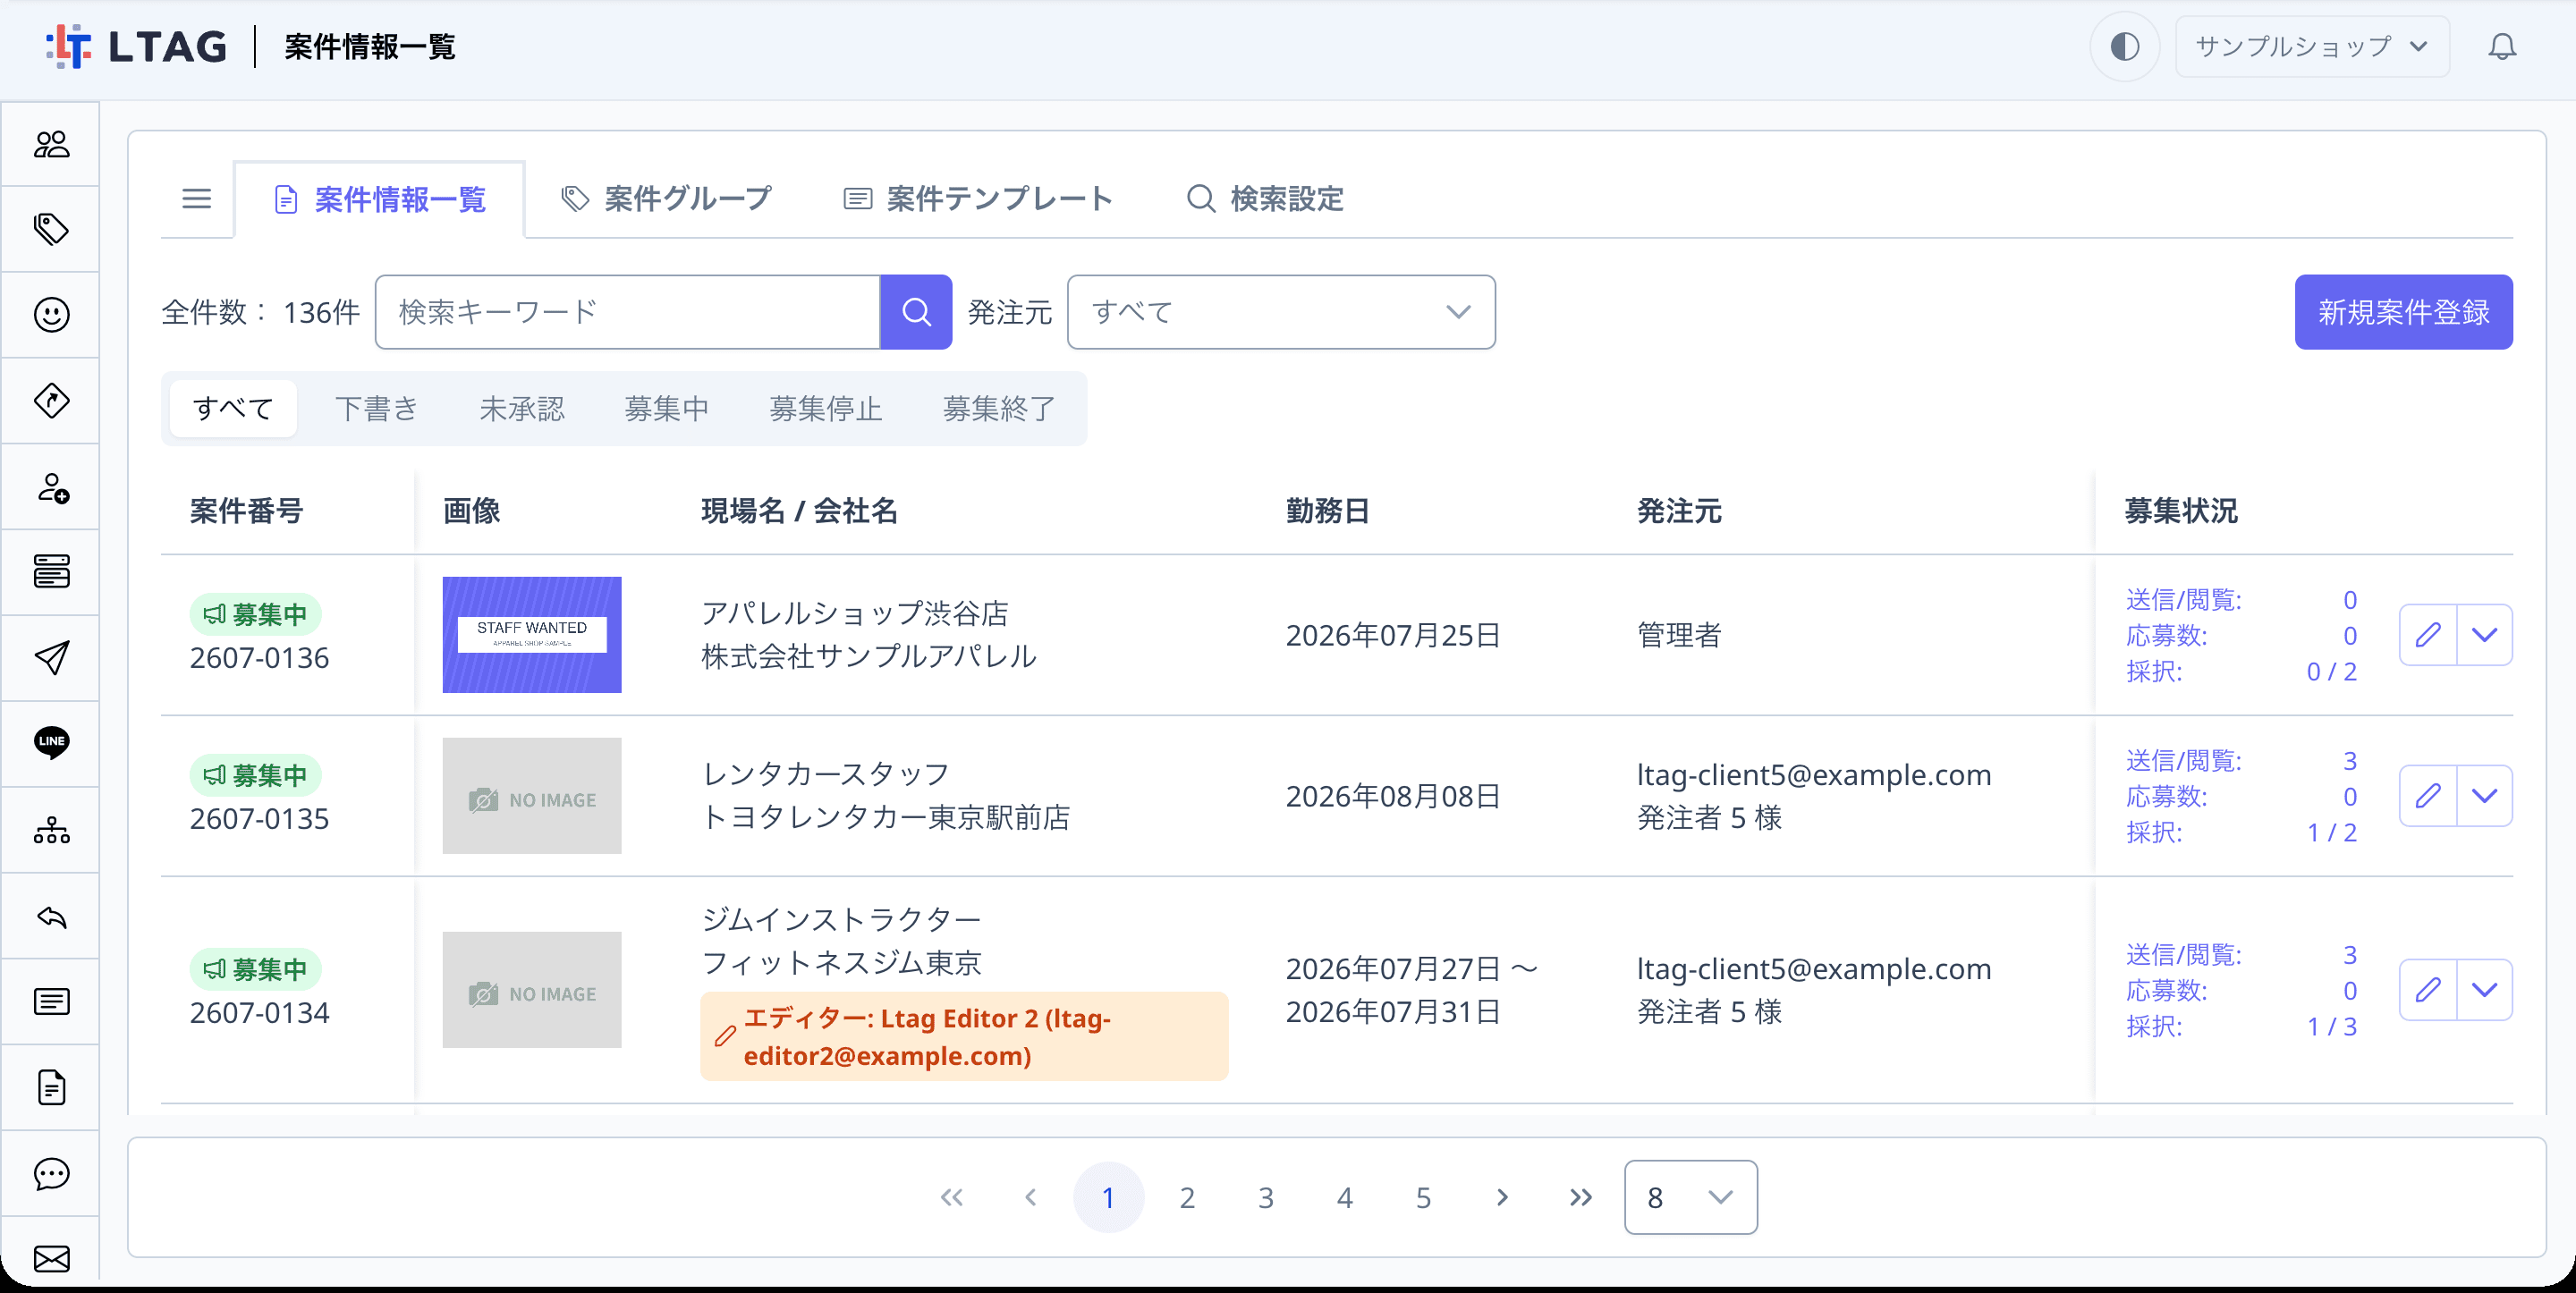The width and height of the screenshot is (2576, 1293).
Task: Go to page 3 in pagination
Action: [1266, 1197]
